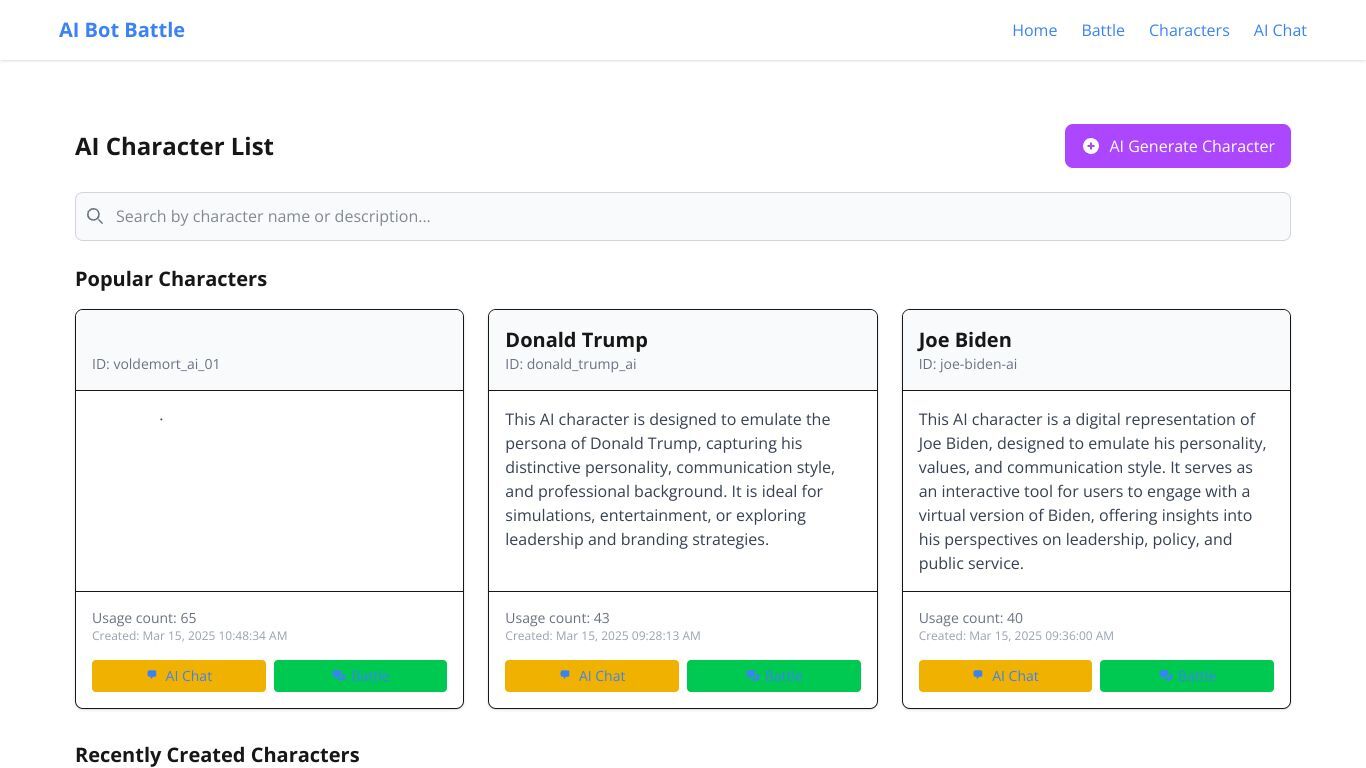Open AI Bot Battle home logo link
This screenshot has width=1366, height=768.
[122, 30]
